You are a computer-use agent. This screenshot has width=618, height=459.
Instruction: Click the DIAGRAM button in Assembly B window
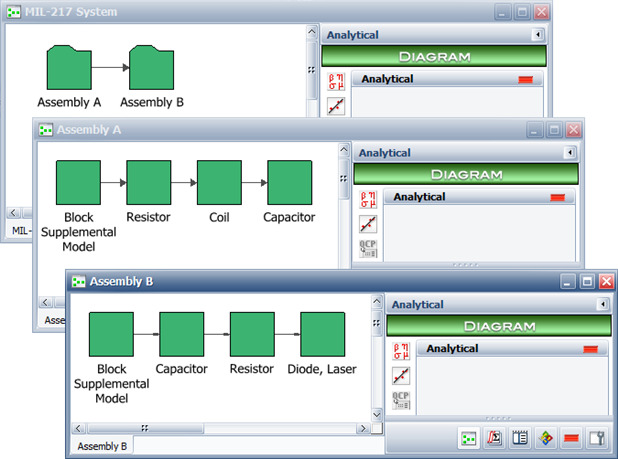click(497, 324)
